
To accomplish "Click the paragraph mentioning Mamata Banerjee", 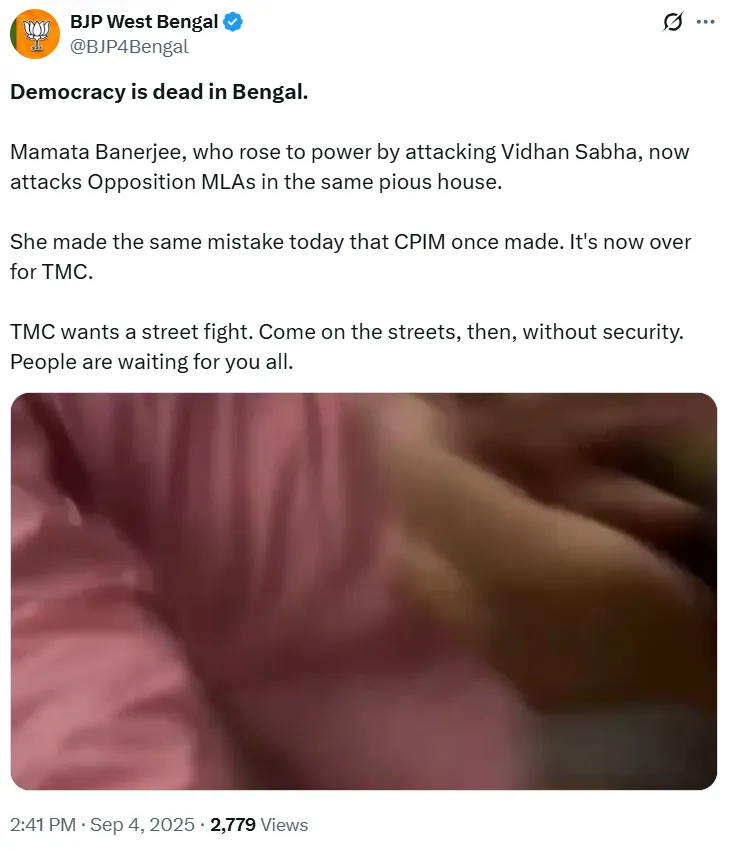I will [350, 167].
